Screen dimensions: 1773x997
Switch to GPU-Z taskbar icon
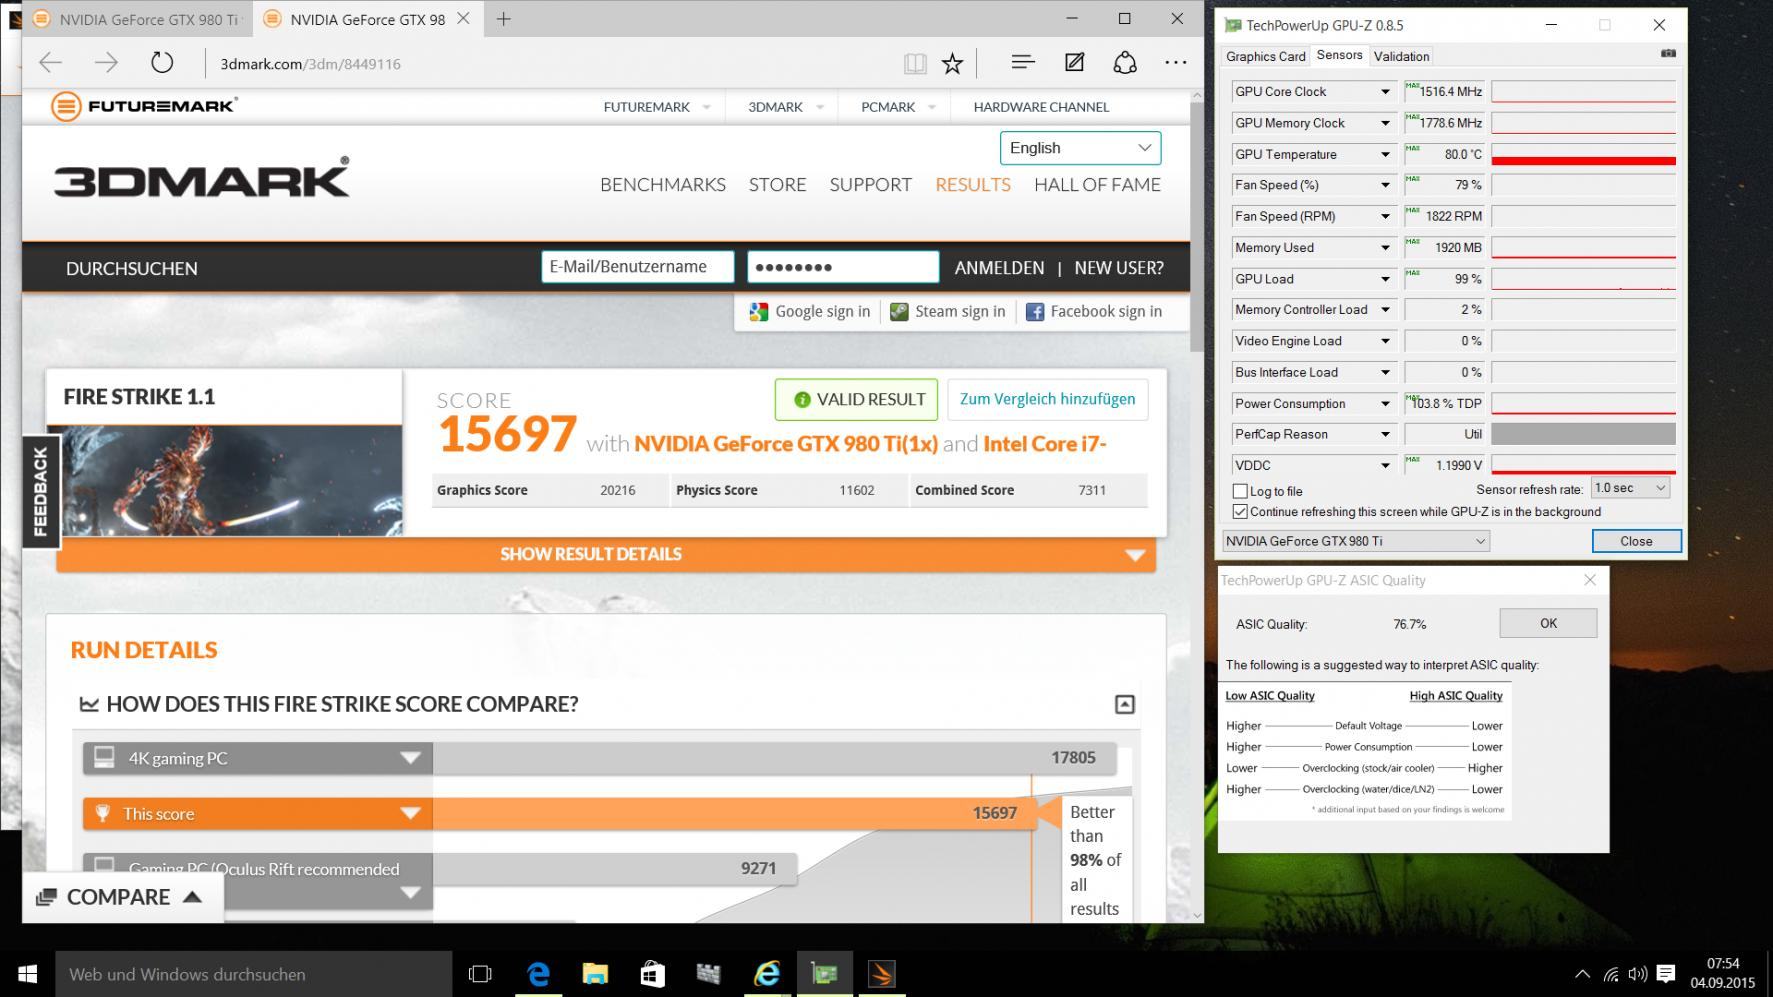coord(824,974)
